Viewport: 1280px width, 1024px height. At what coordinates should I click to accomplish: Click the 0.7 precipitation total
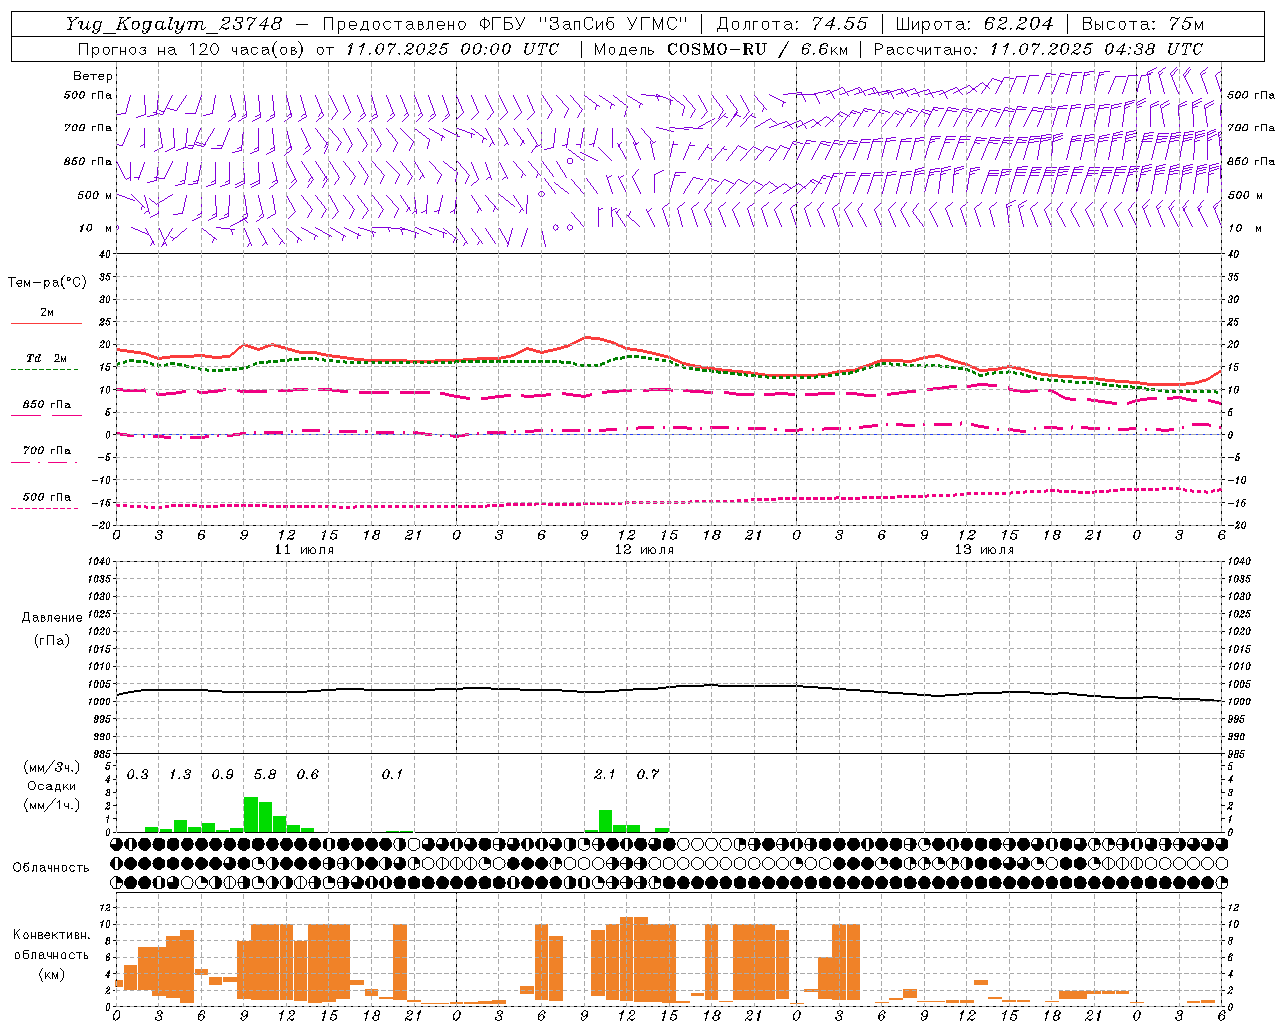[648, 775]
